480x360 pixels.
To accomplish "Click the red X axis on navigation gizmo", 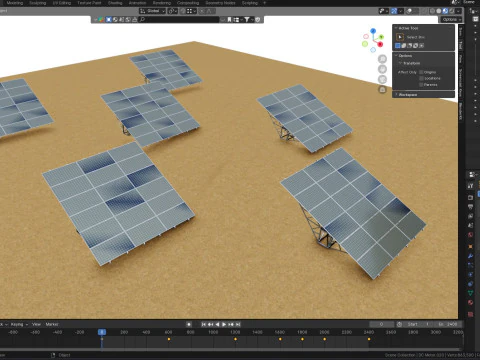I will point(380,44).
